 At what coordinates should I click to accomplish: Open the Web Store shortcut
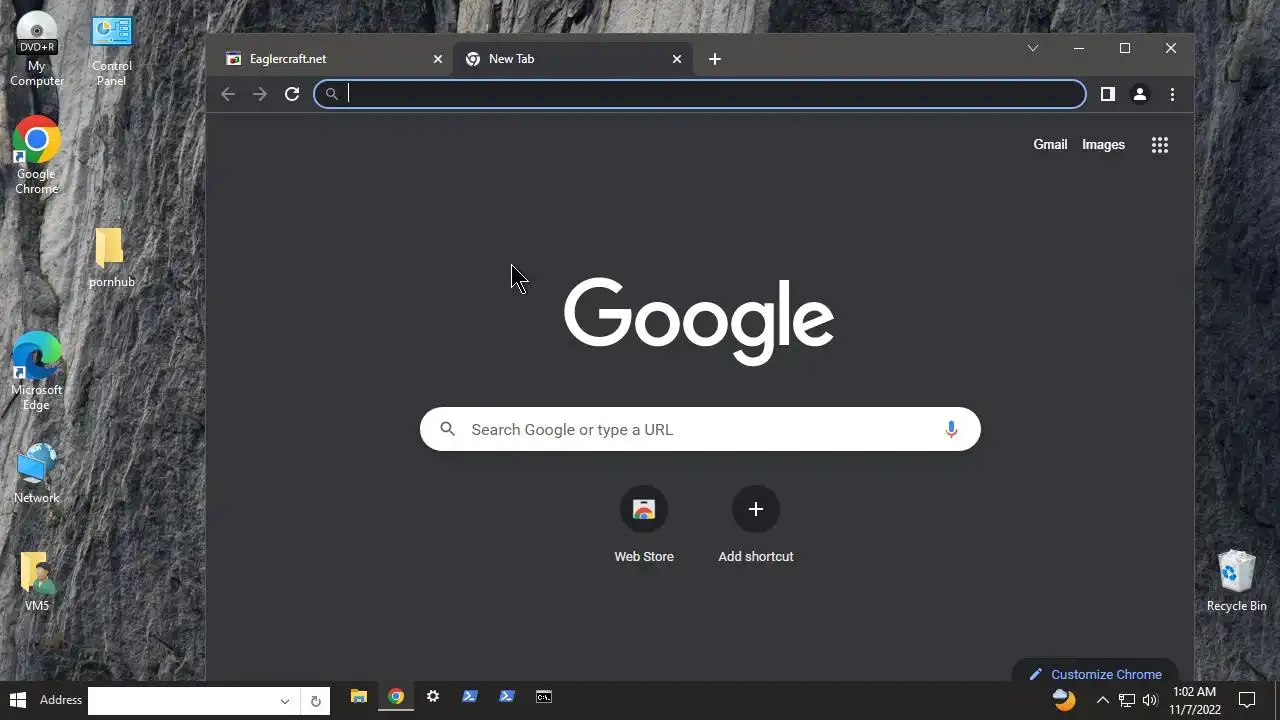644,525
